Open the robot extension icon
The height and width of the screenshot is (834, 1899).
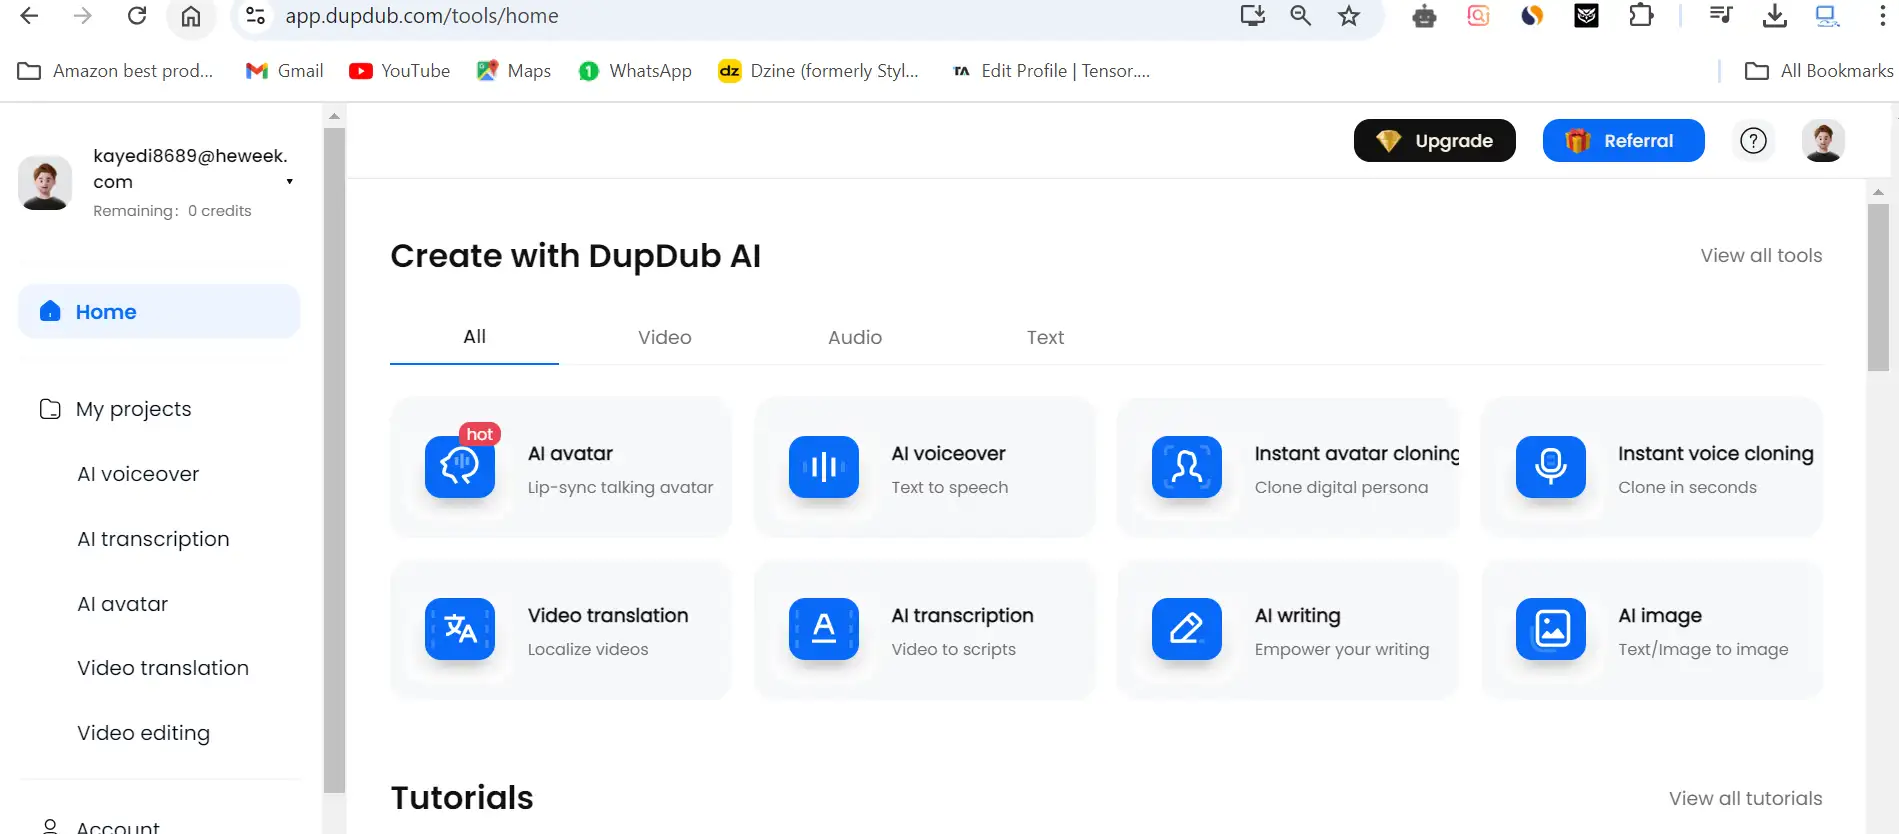[1424, 16]
